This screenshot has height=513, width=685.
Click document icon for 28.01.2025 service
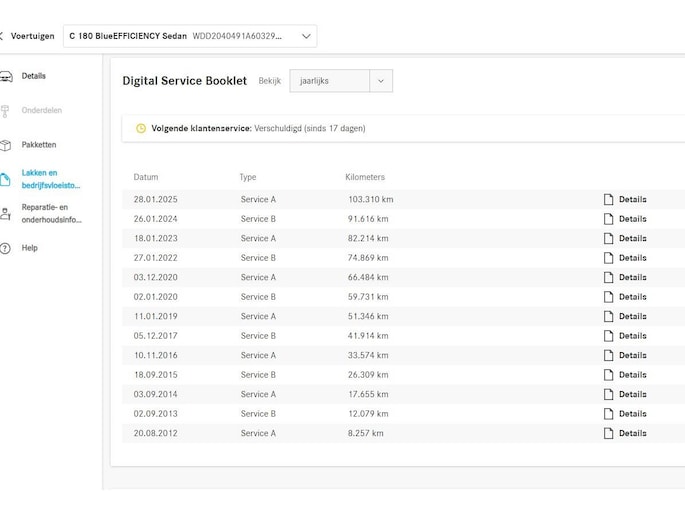pyautogui.click(x=608, y=200)
